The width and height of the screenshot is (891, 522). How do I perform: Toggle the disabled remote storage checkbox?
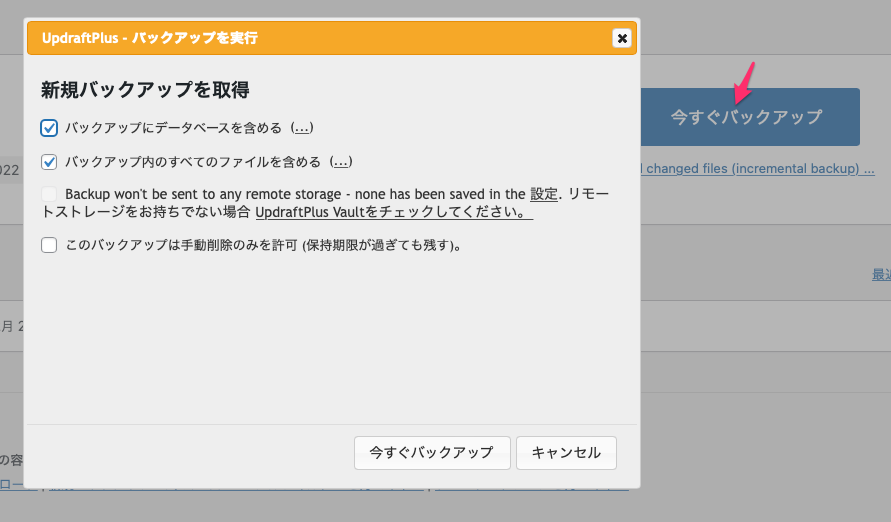pos(49,194)
